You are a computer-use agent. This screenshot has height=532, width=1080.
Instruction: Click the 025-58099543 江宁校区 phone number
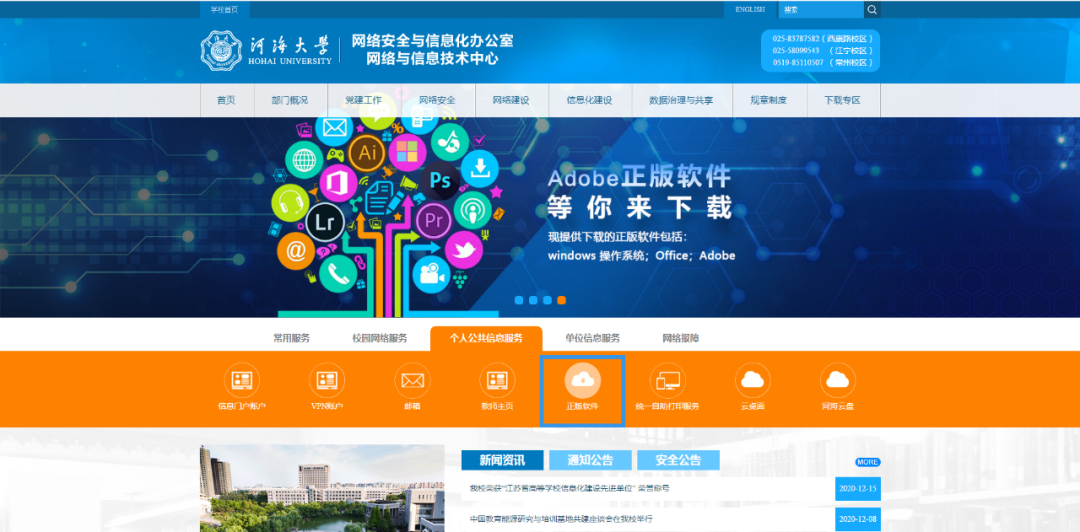(x=822, y=50)
